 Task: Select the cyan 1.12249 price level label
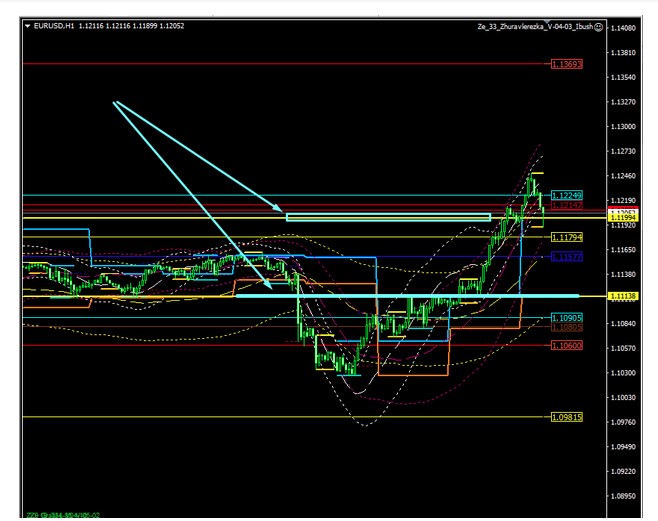[x=566, y=195]
